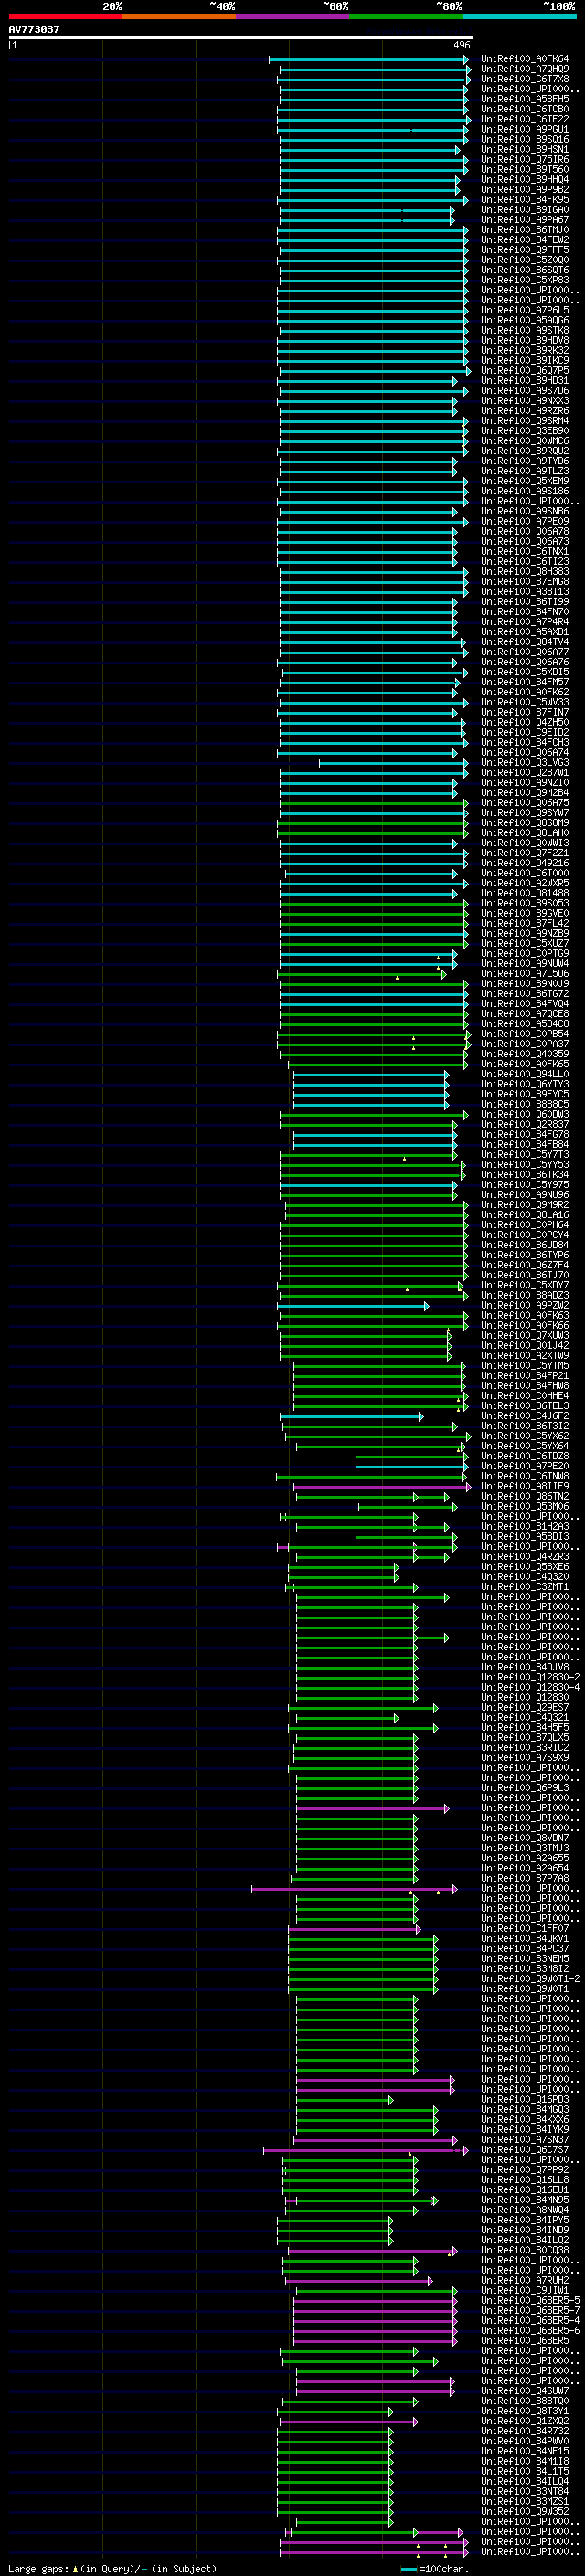Viewport: 585px width, 2576px height.
Task: Select label UniRef100_B9HSN1
Action: (x=525, y=149)
